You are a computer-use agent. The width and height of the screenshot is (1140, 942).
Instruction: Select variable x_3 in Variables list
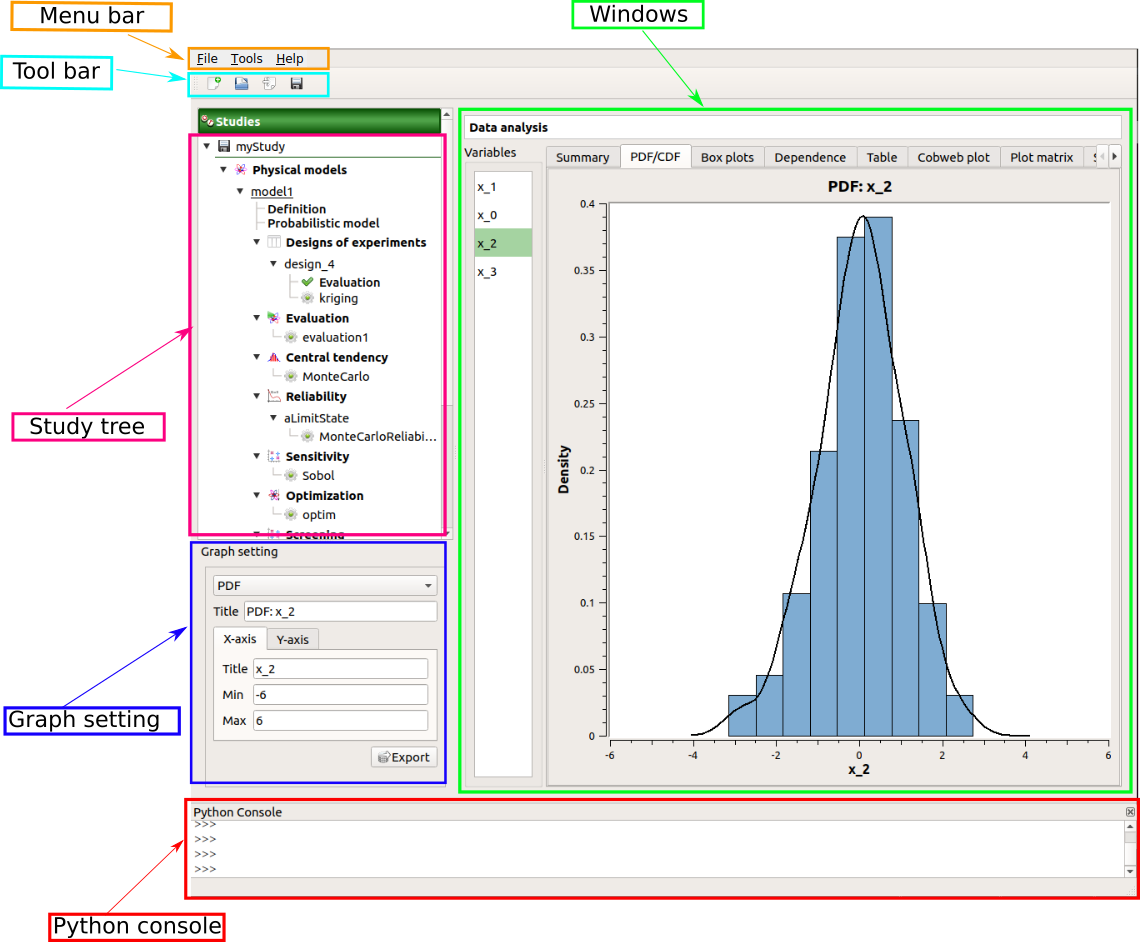487,272
